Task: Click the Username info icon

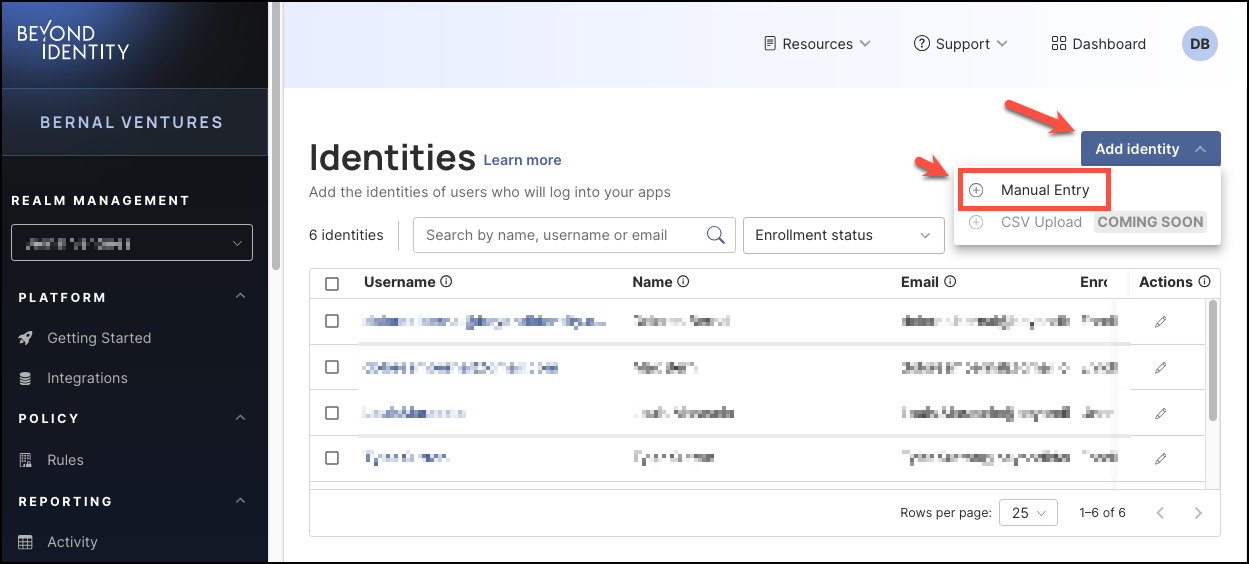Action: point(446,282)
